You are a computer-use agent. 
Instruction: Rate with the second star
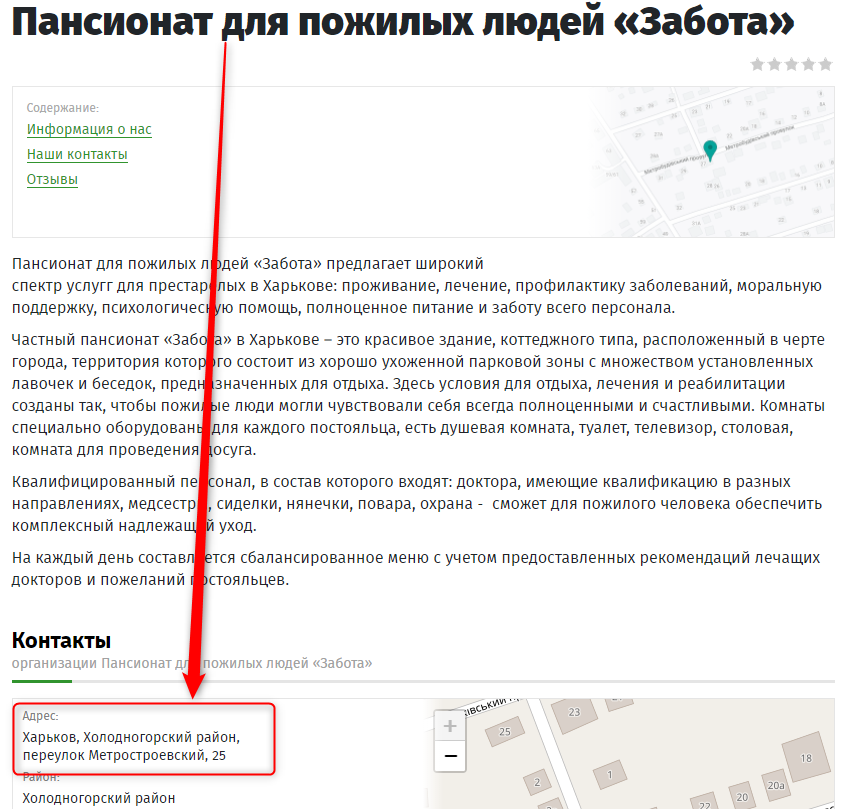pos(775,64)
